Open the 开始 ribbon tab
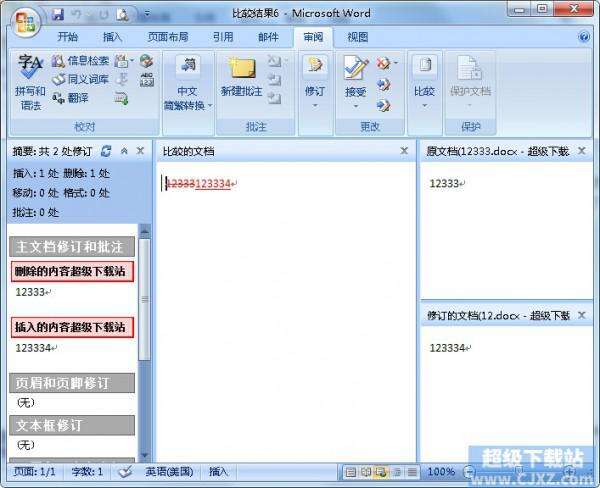 tap(68, 37)
